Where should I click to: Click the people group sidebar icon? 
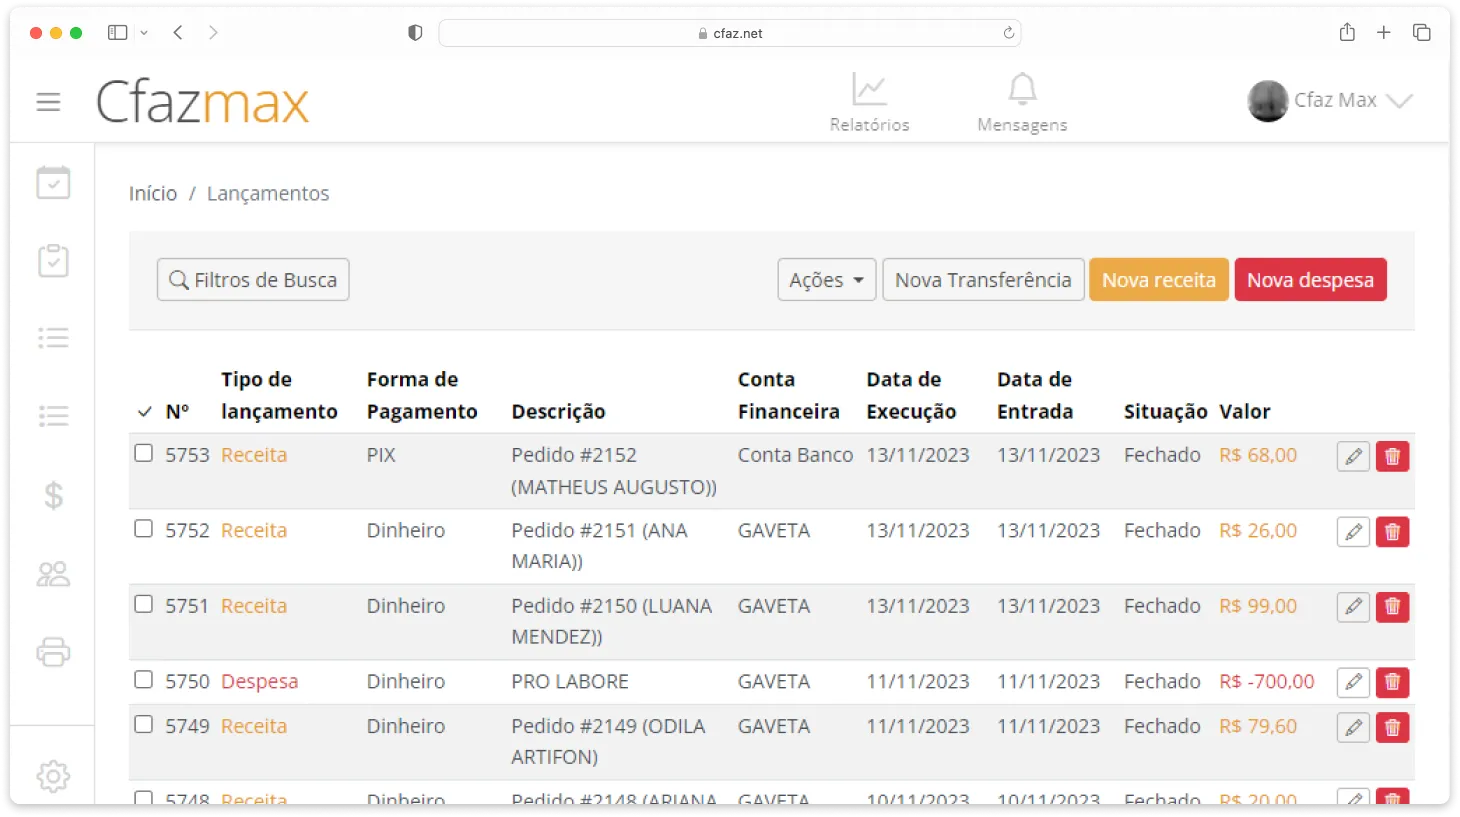click(x=53, y=573)
